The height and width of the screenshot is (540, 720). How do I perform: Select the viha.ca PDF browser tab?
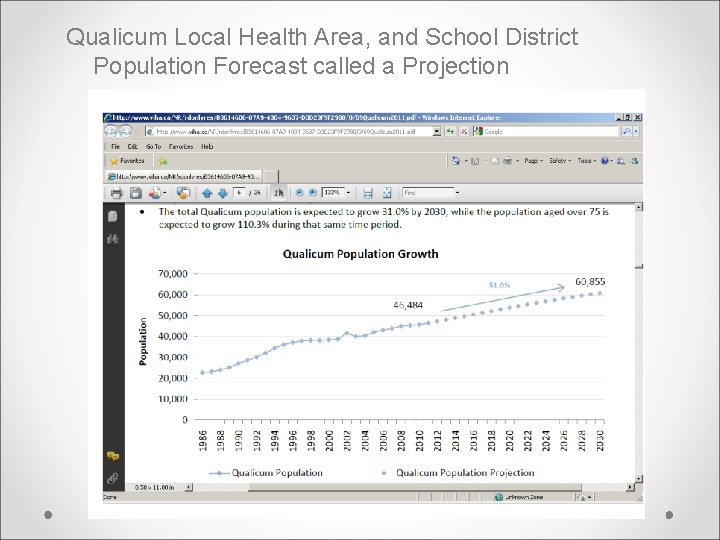point(184,176)
